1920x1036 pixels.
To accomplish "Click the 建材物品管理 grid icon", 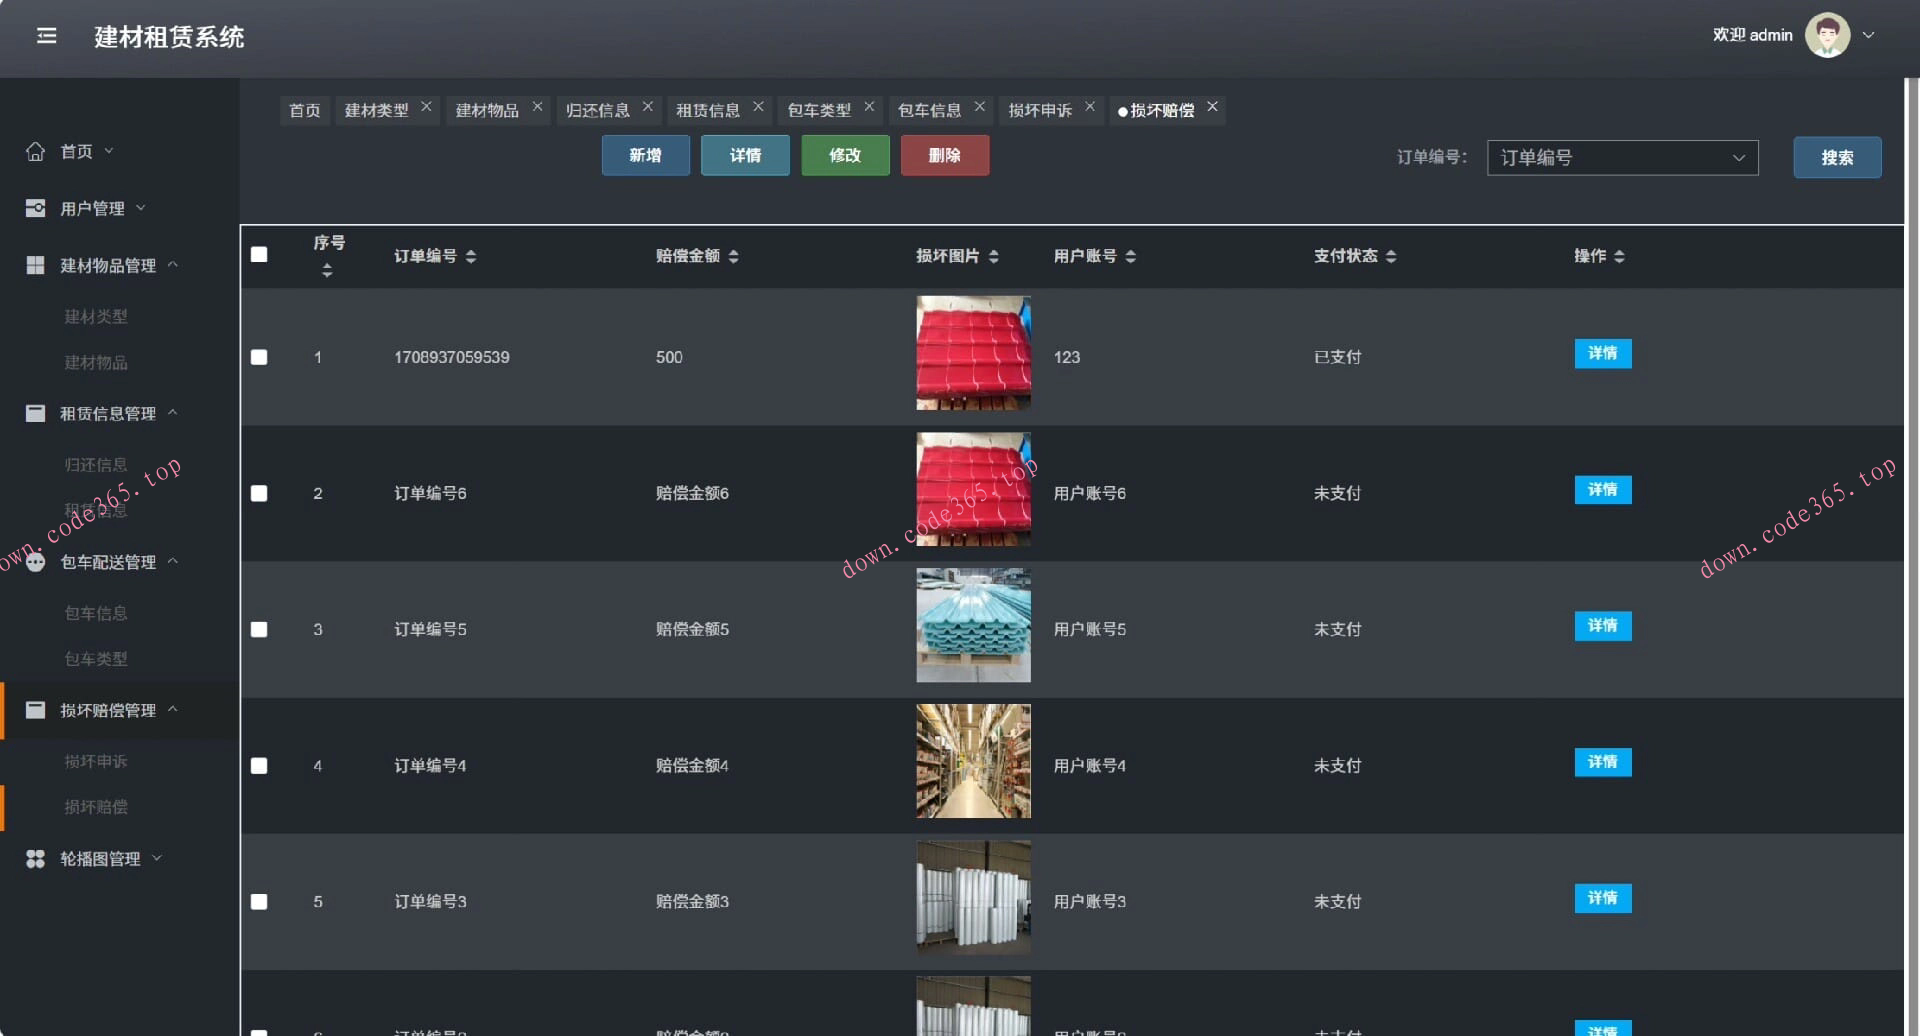I will click(x=36, y=264).
